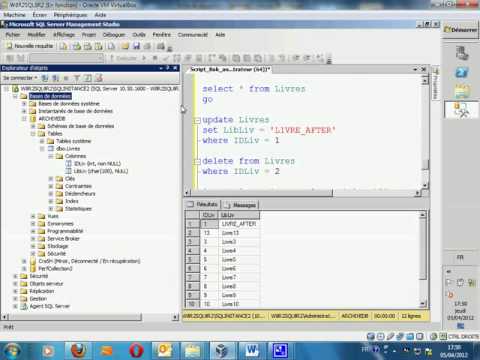The height and width of the screenshot is (360, 480).
Task: Expand Bases de données système folder
Action: [x=24, y=104]
